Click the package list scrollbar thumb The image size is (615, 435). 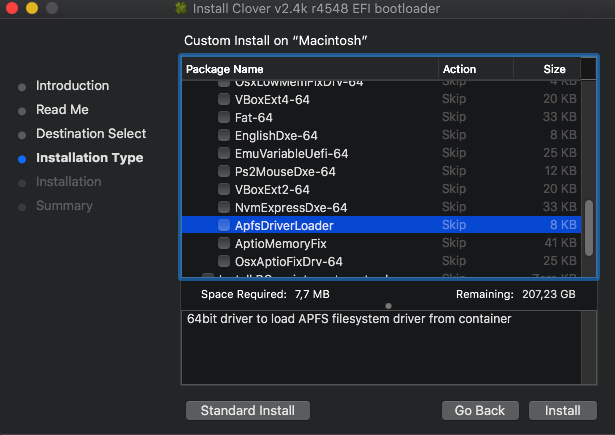pyautogui.click(x=588, y=228)
